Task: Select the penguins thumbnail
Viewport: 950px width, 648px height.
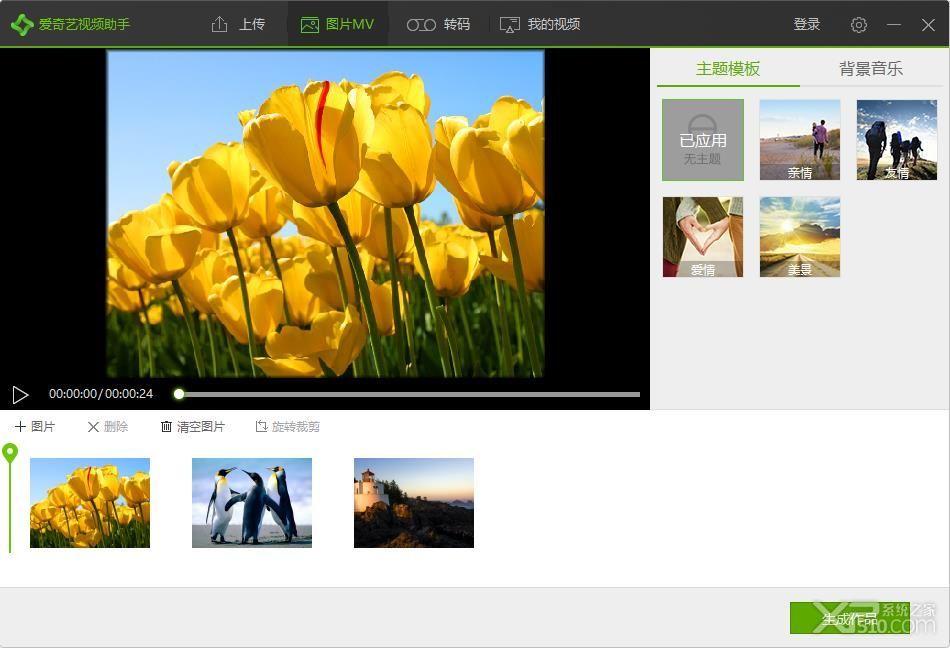Action: [x=252, y=503]
